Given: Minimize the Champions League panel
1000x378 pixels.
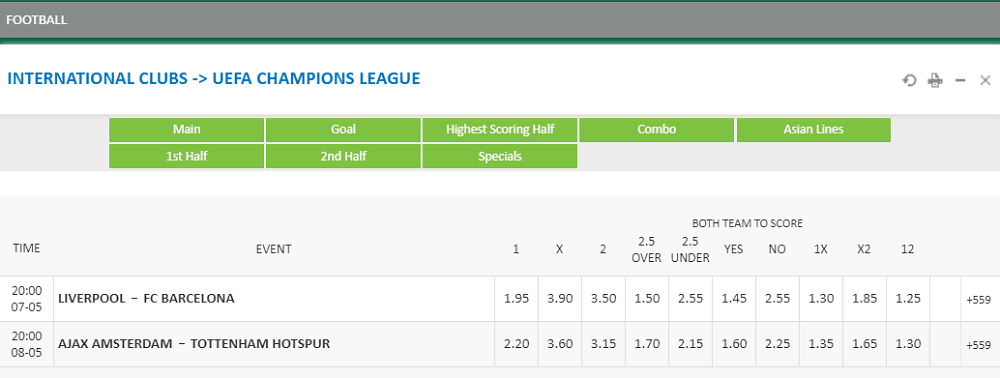Looking at the screenshot, I should [960, 80].
